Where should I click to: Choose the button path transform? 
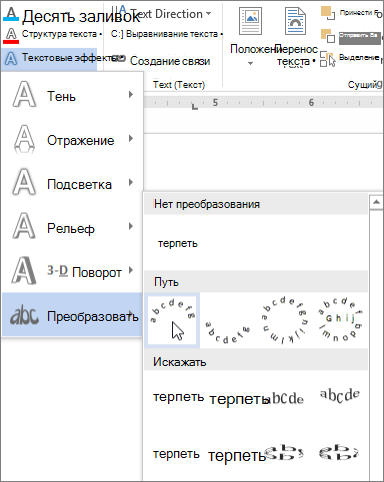coord(340,320)
